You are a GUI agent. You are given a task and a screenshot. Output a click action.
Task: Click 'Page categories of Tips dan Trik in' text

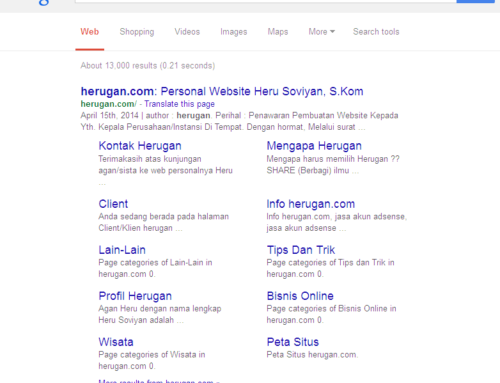coord(330,262)
